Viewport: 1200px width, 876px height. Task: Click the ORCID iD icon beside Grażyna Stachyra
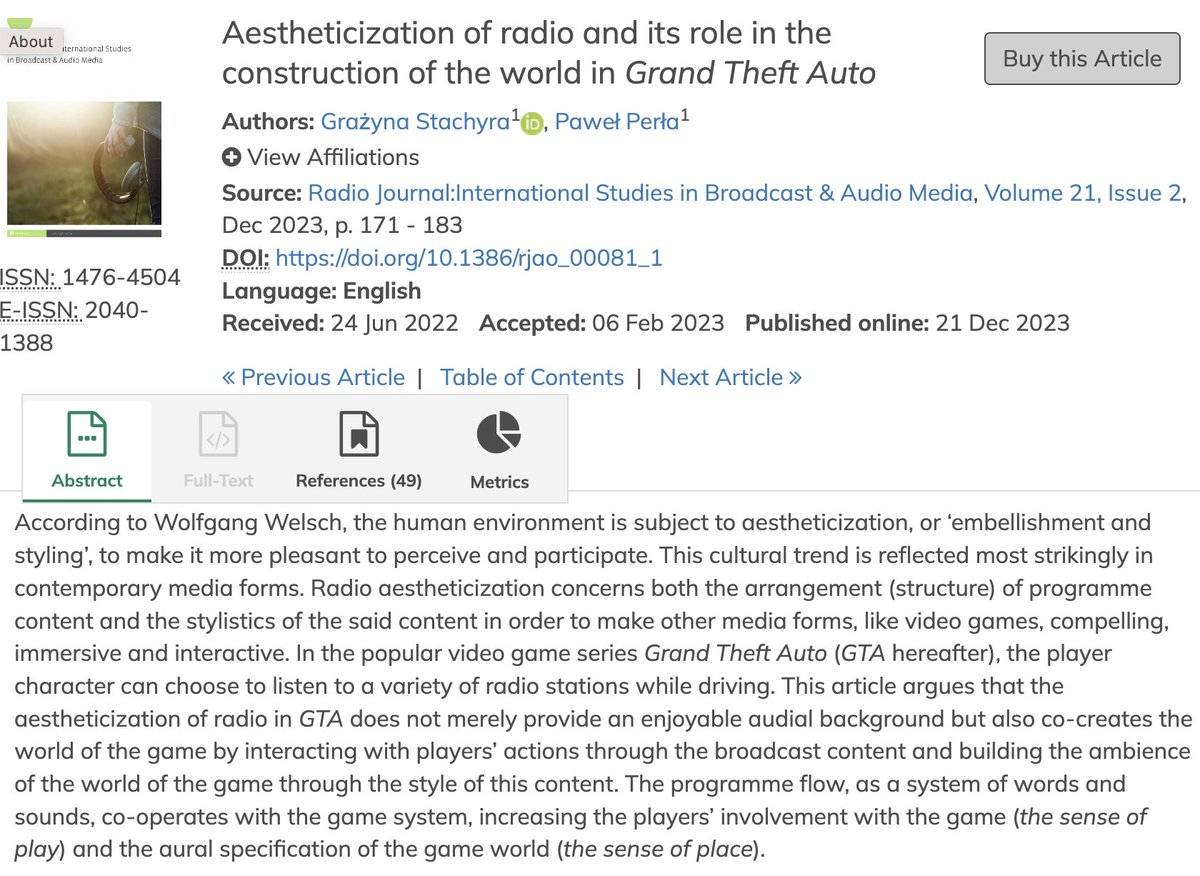tap(531, 124)
